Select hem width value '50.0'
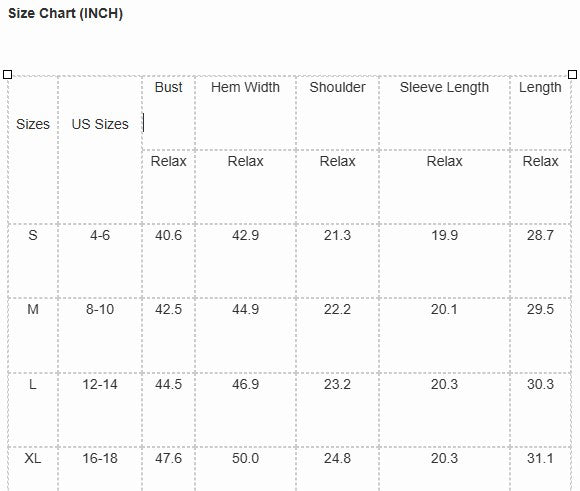This screenshot has height=491, width=580. click(x=245, y=458)
